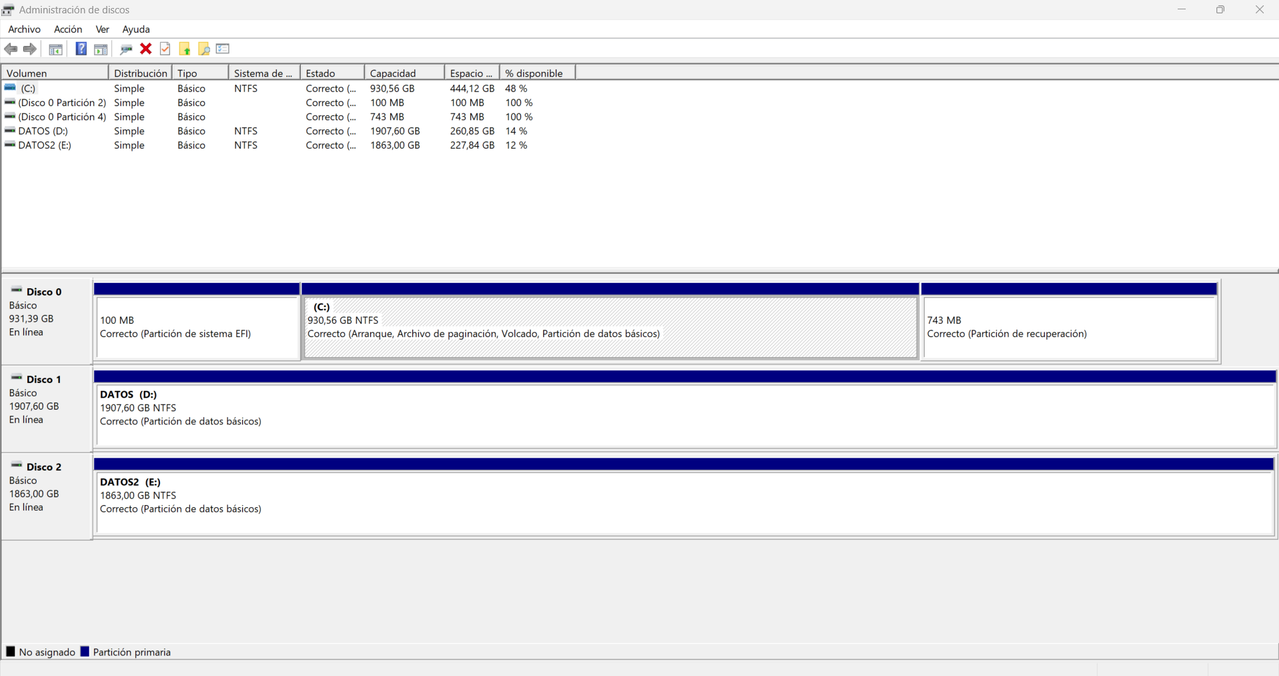Select the 743 MB recovery partition block
1279x676 pixels.
[1070, 321]
